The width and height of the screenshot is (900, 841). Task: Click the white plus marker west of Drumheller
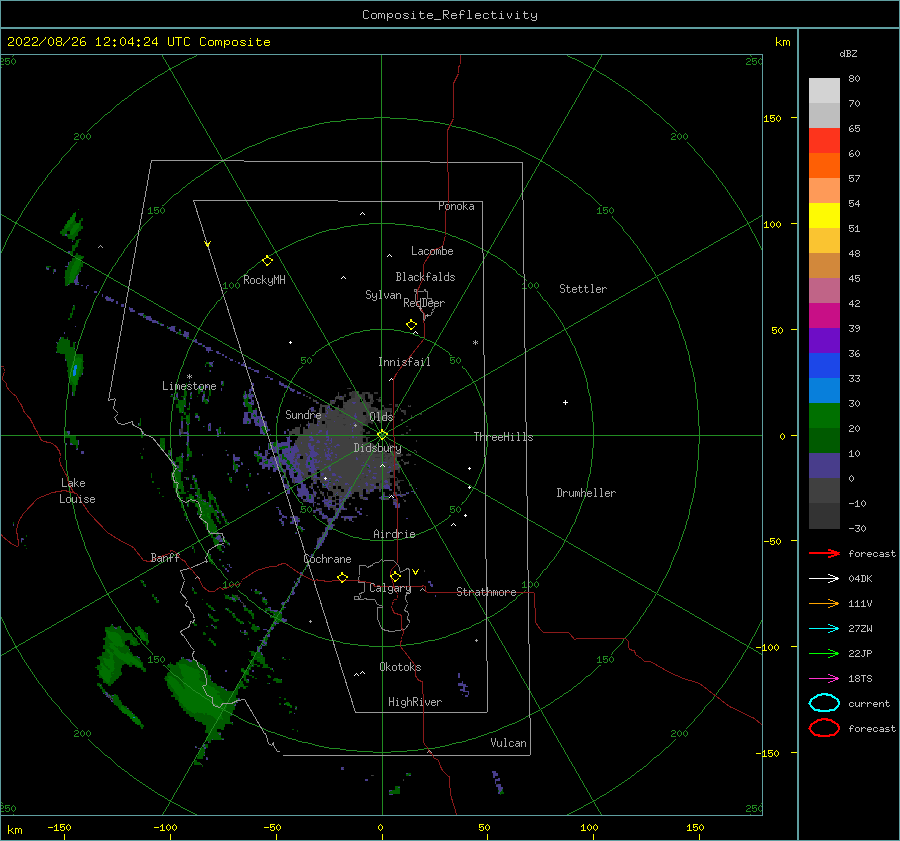[565, 402]
